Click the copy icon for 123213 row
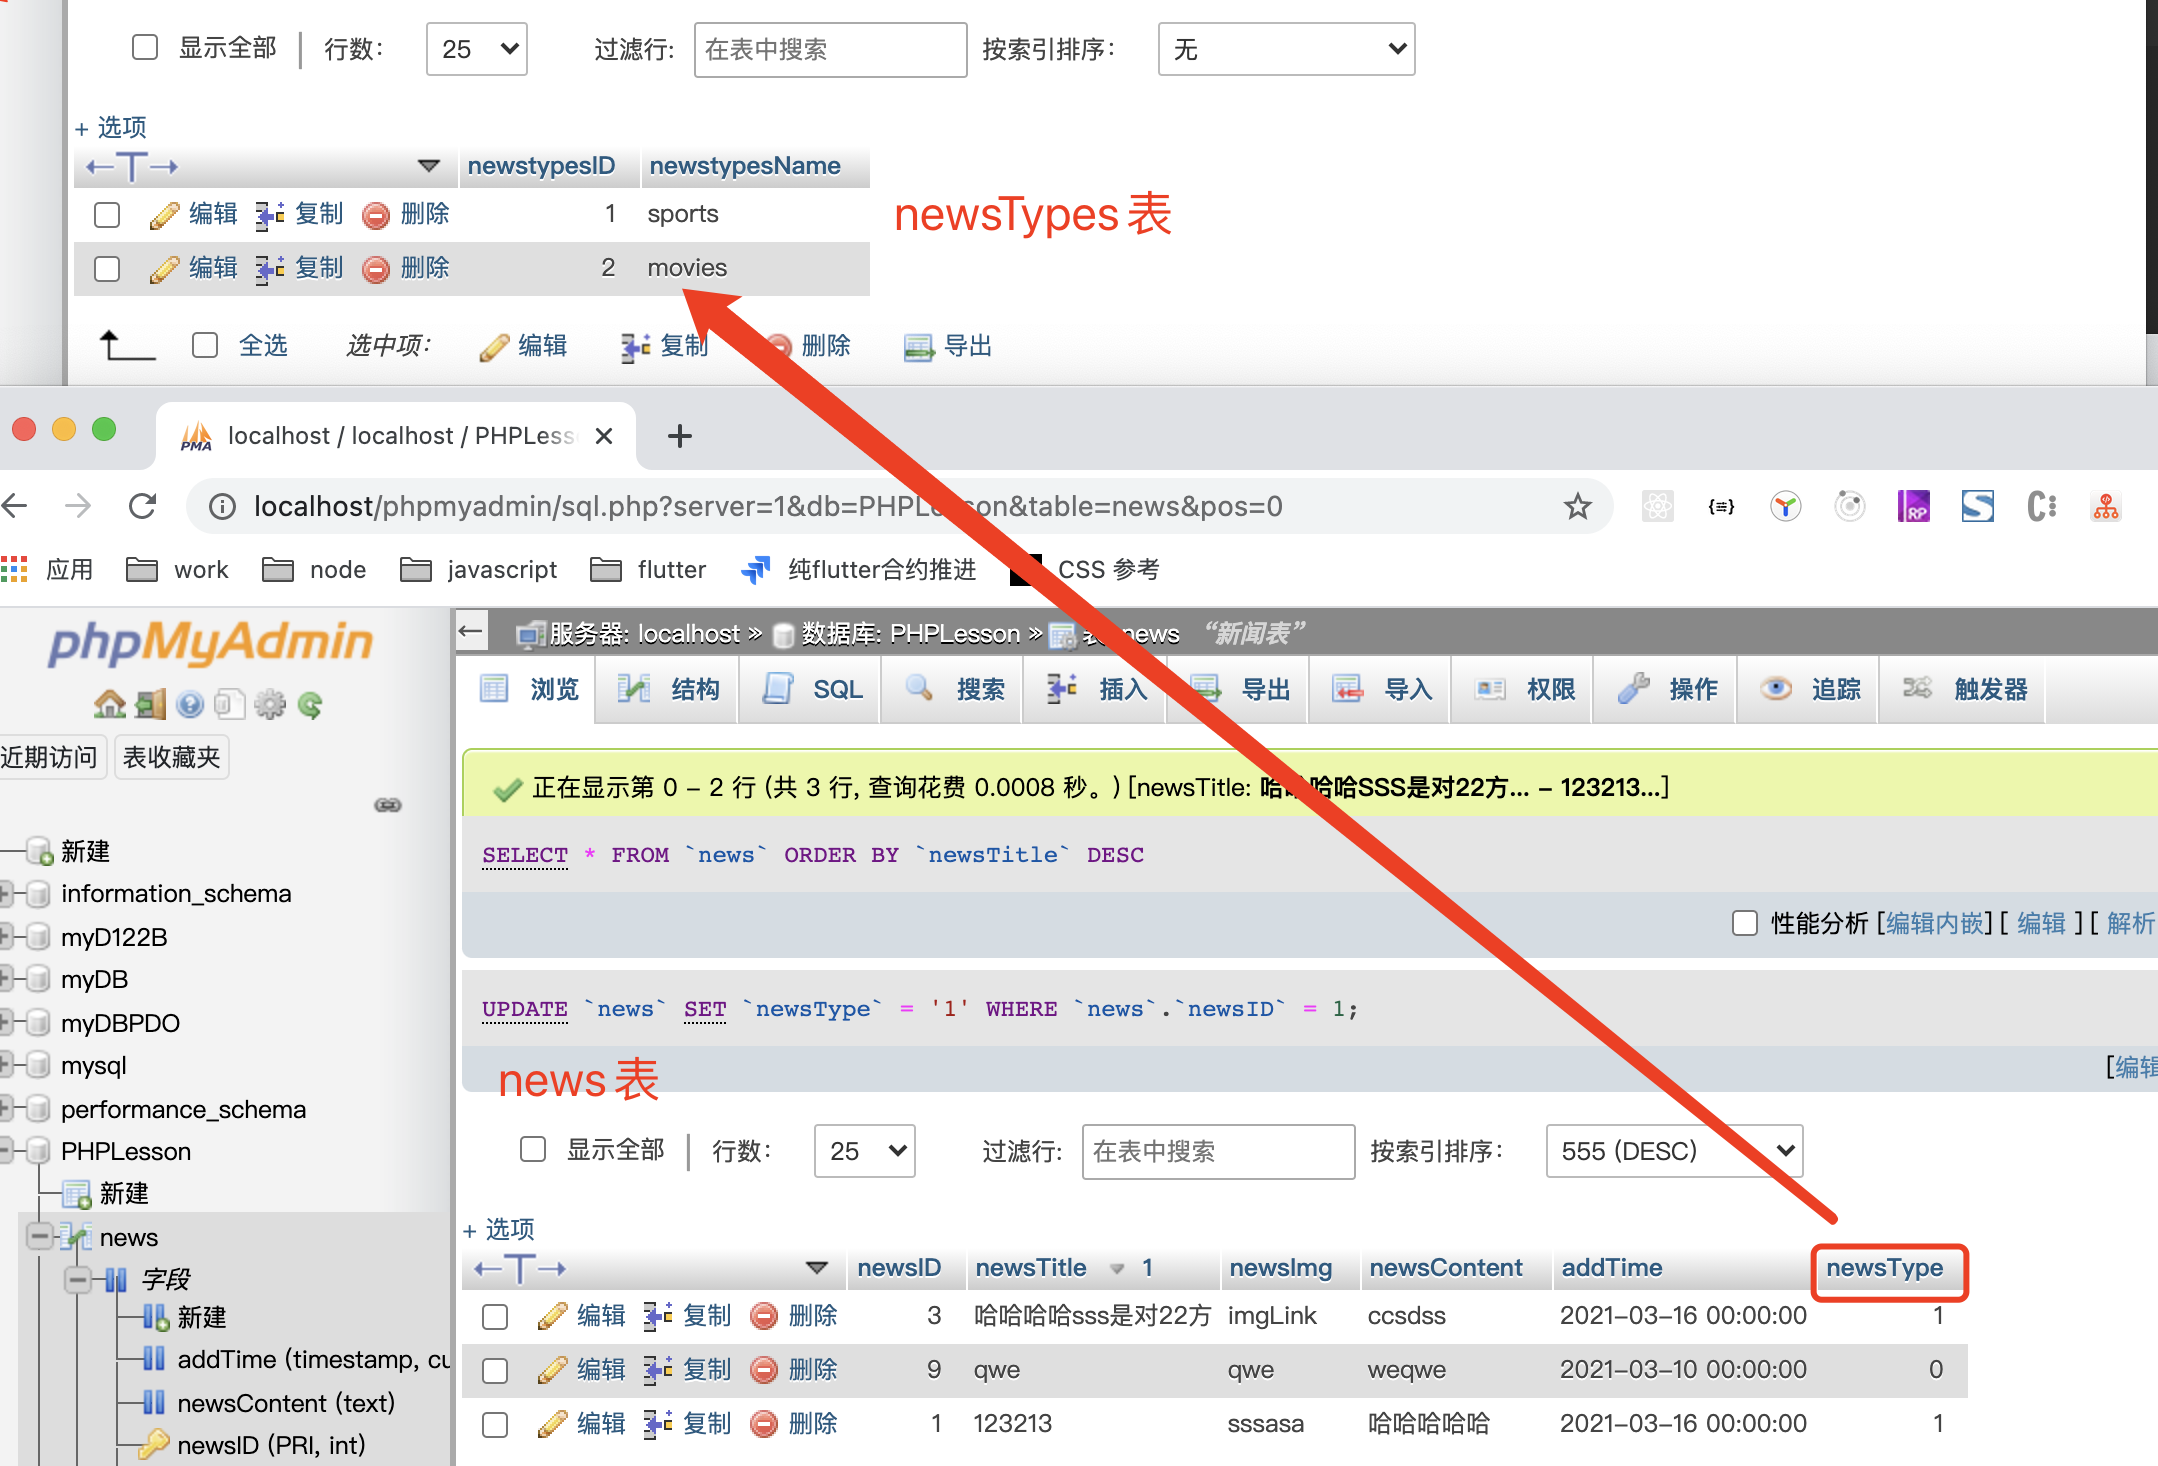This screenshot has width=2158, height=1466. coord(657,1424)
